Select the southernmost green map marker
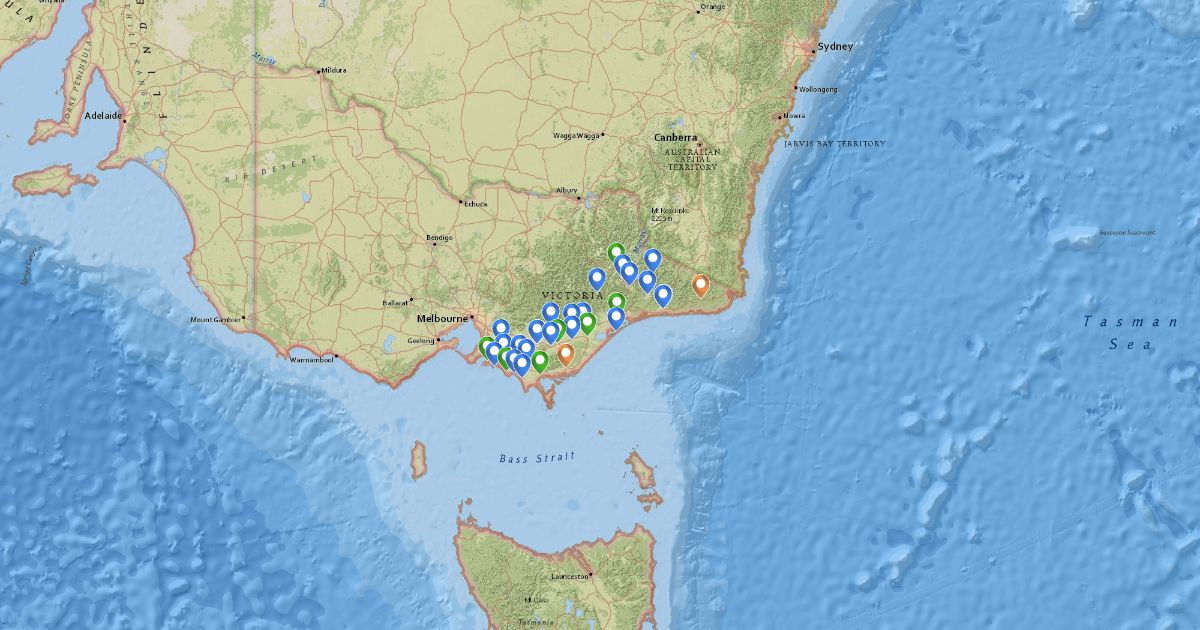 (540, 361)
